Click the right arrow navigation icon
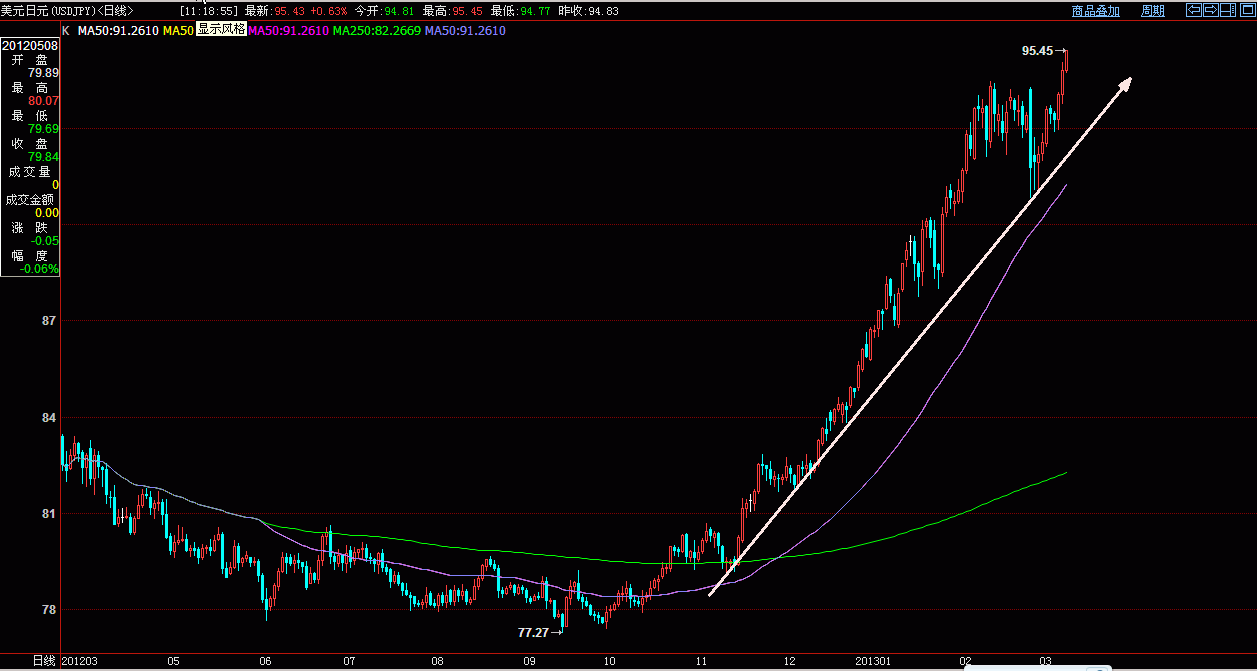The height and width of the screenshot is (671, 1257). 1211,10
